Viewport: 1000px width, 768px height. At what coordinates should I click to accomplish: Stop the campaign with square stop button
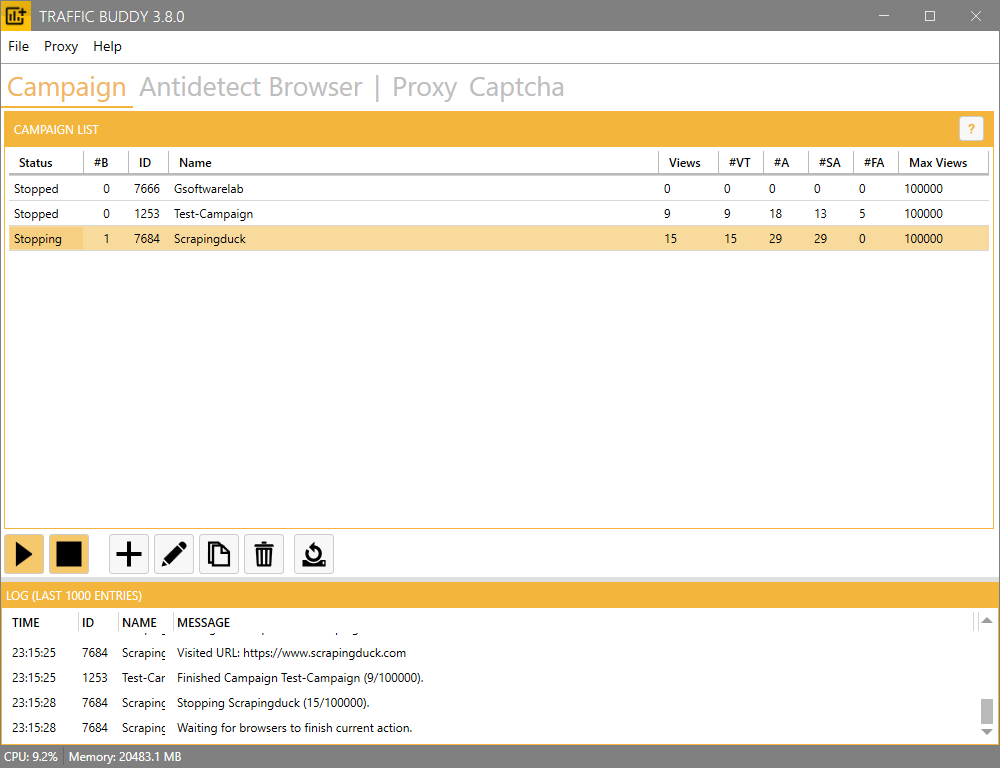[69, 554]
